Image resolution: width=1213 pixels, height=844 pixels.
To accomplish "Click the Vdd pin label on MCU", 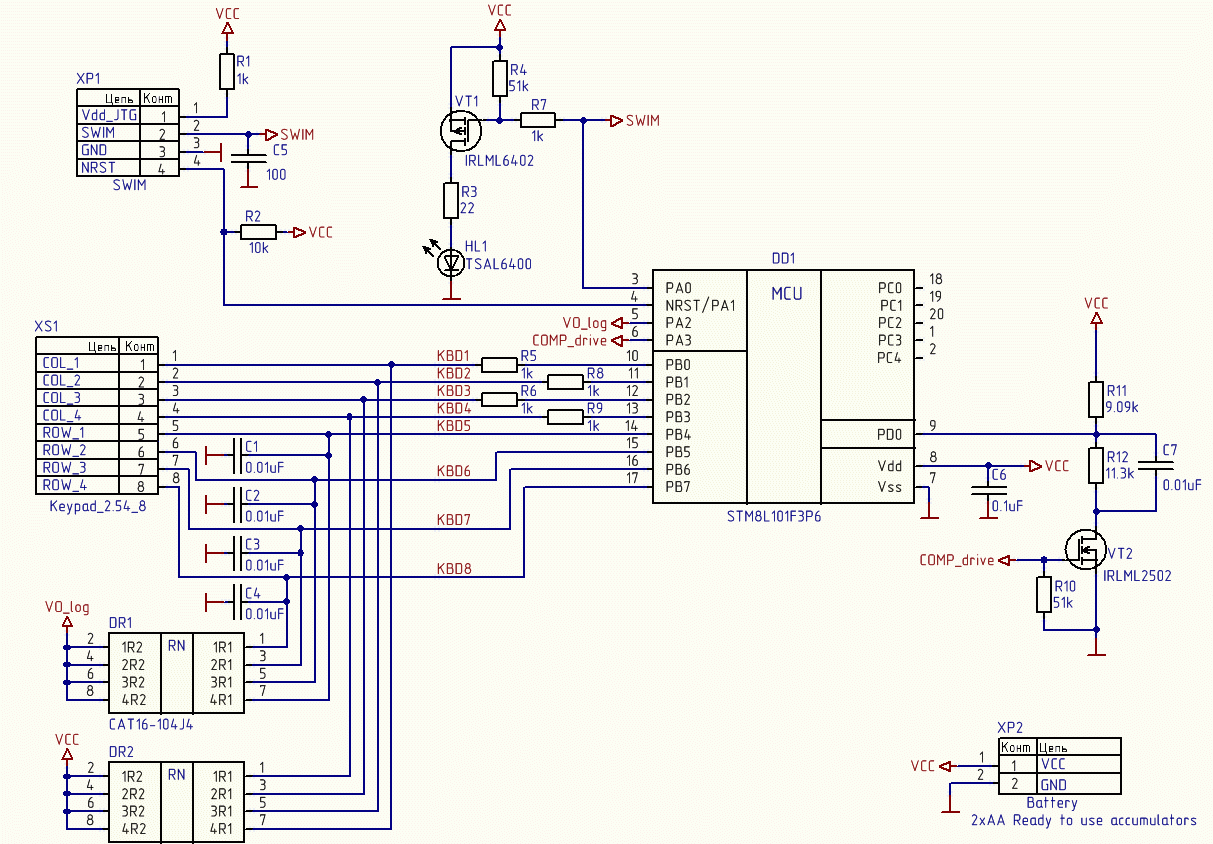I will 889,466.
